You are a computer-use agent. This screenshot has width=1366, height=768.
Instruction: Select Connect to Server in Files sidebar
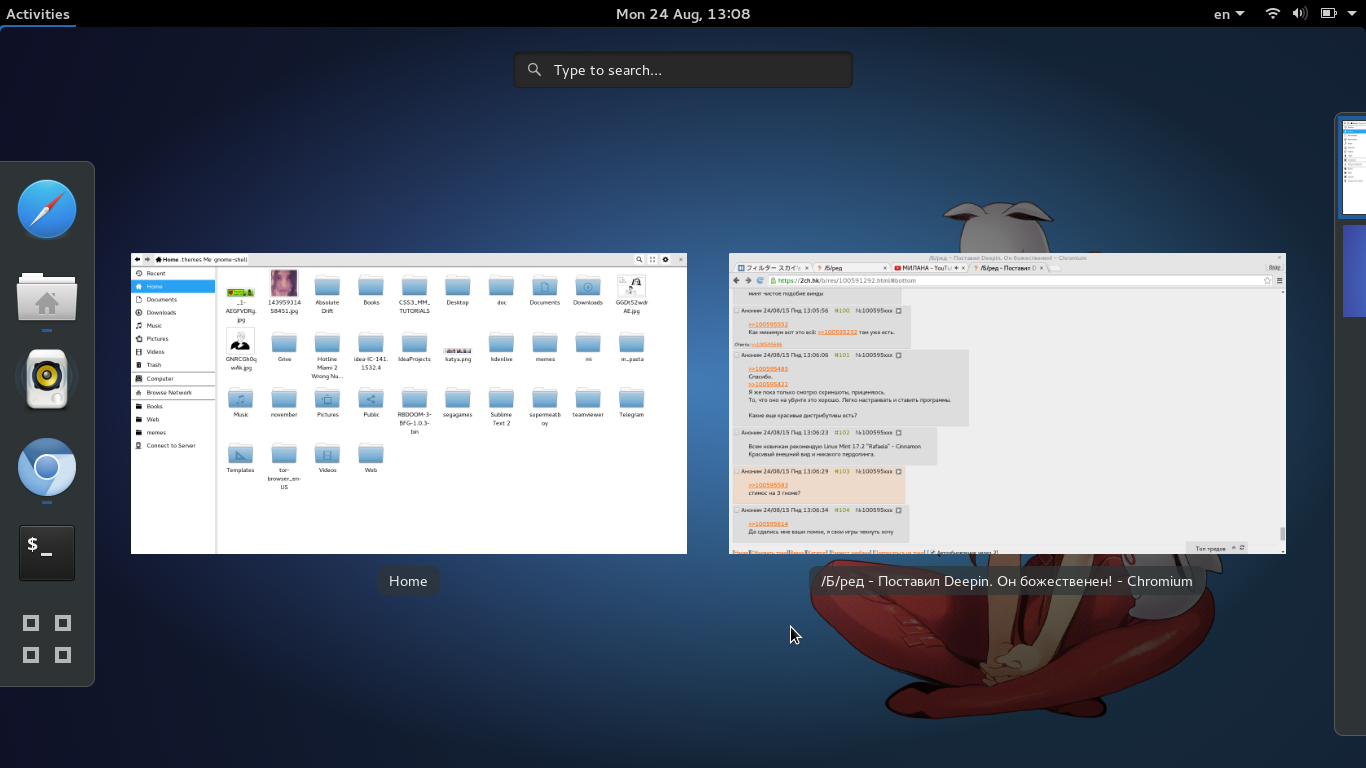click(173, 445)
